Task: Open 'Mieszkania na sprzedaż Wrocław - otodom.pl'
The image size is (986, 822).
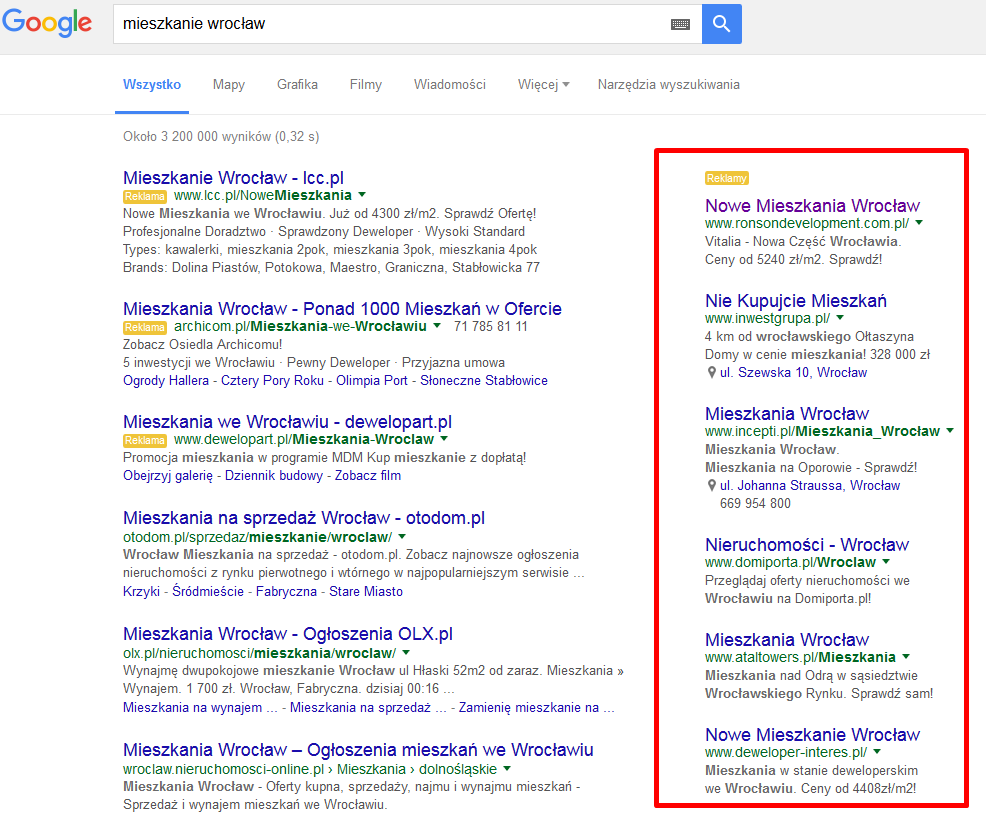Action: click(x=304, y=518)
